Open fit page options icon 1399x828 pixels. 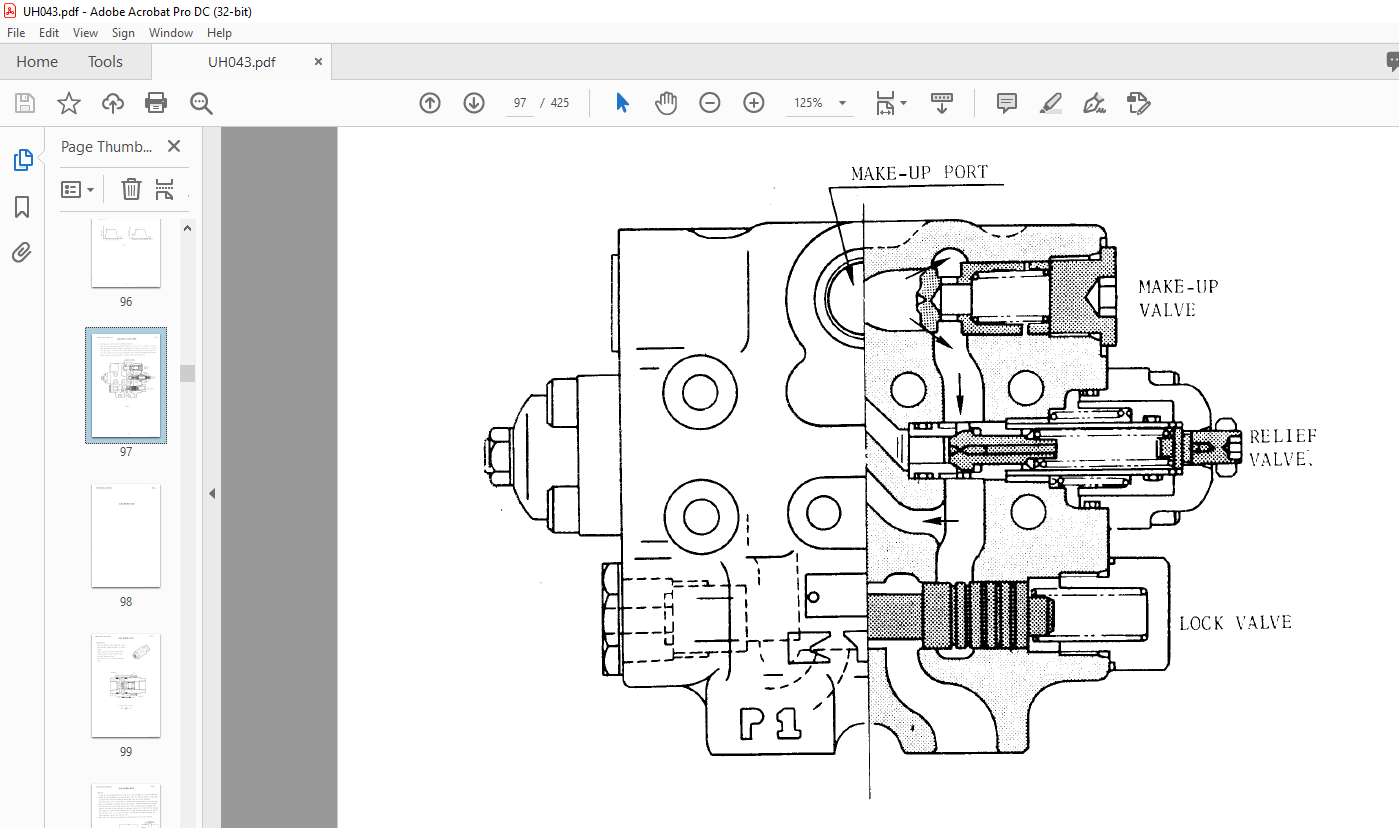pyautogui.click(x=885, y=103)
